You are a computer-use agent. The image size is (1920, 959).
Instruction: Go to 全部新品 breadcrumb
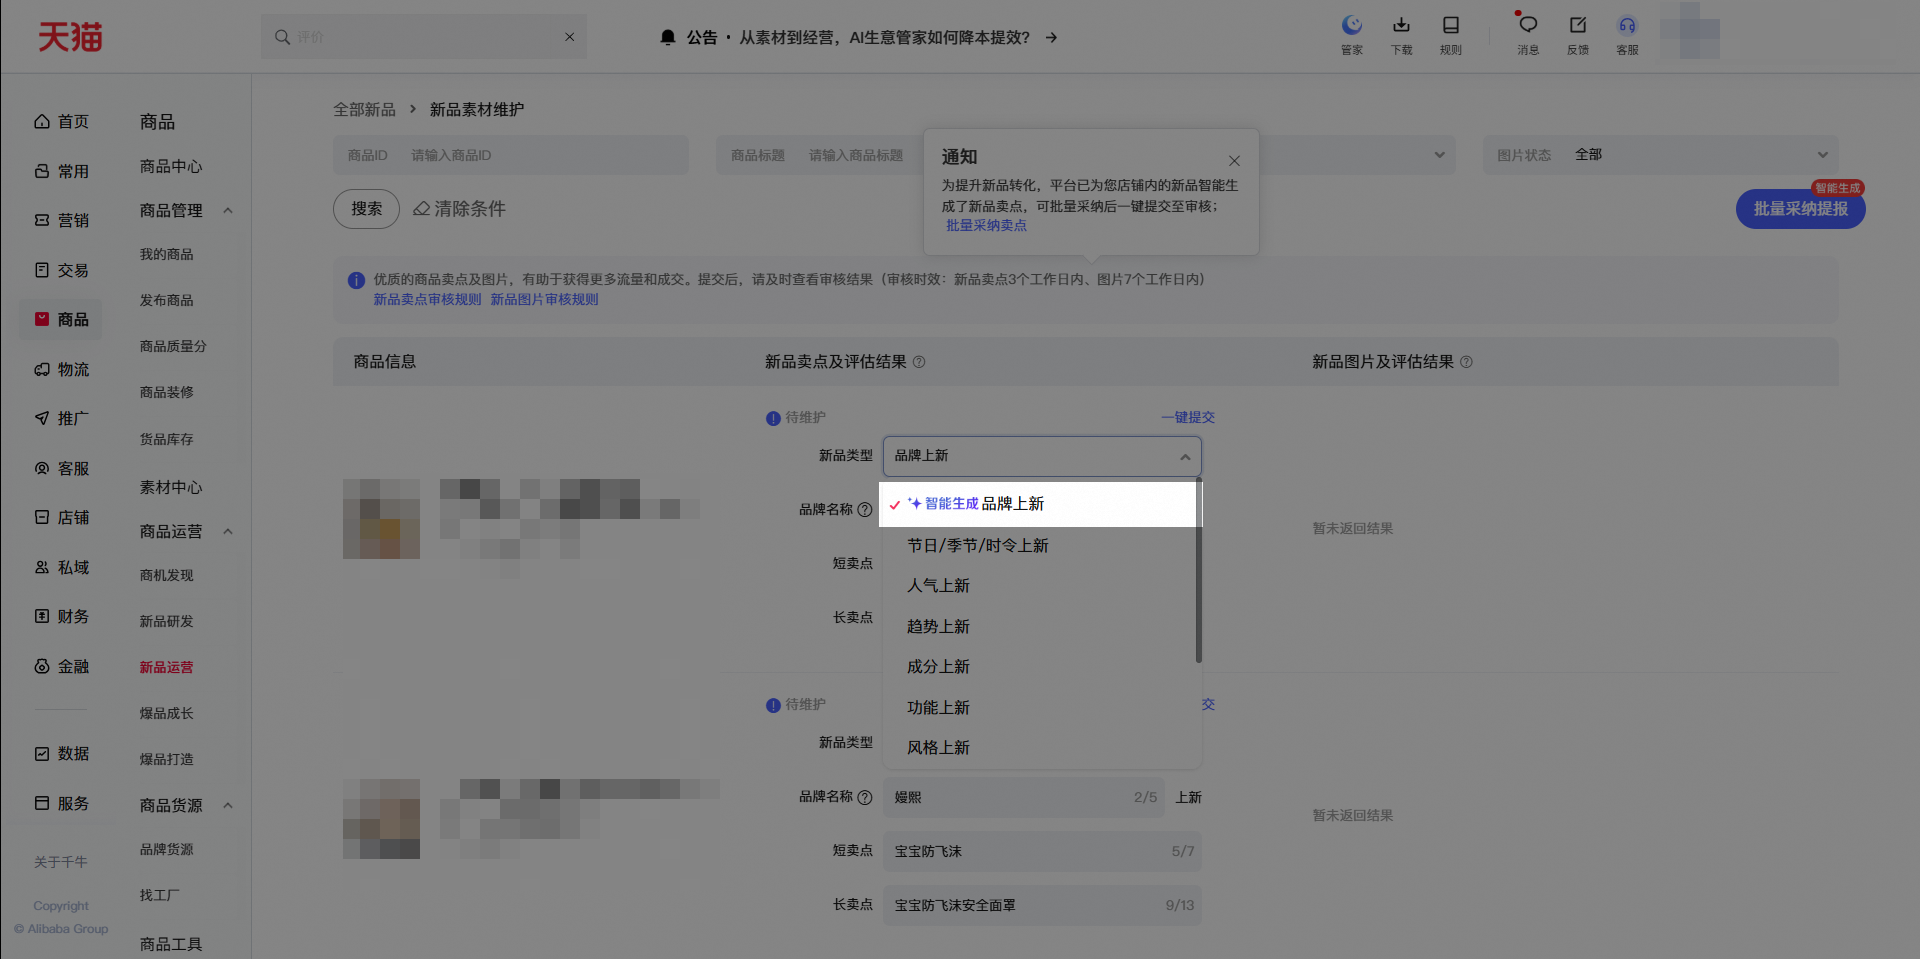364,110
